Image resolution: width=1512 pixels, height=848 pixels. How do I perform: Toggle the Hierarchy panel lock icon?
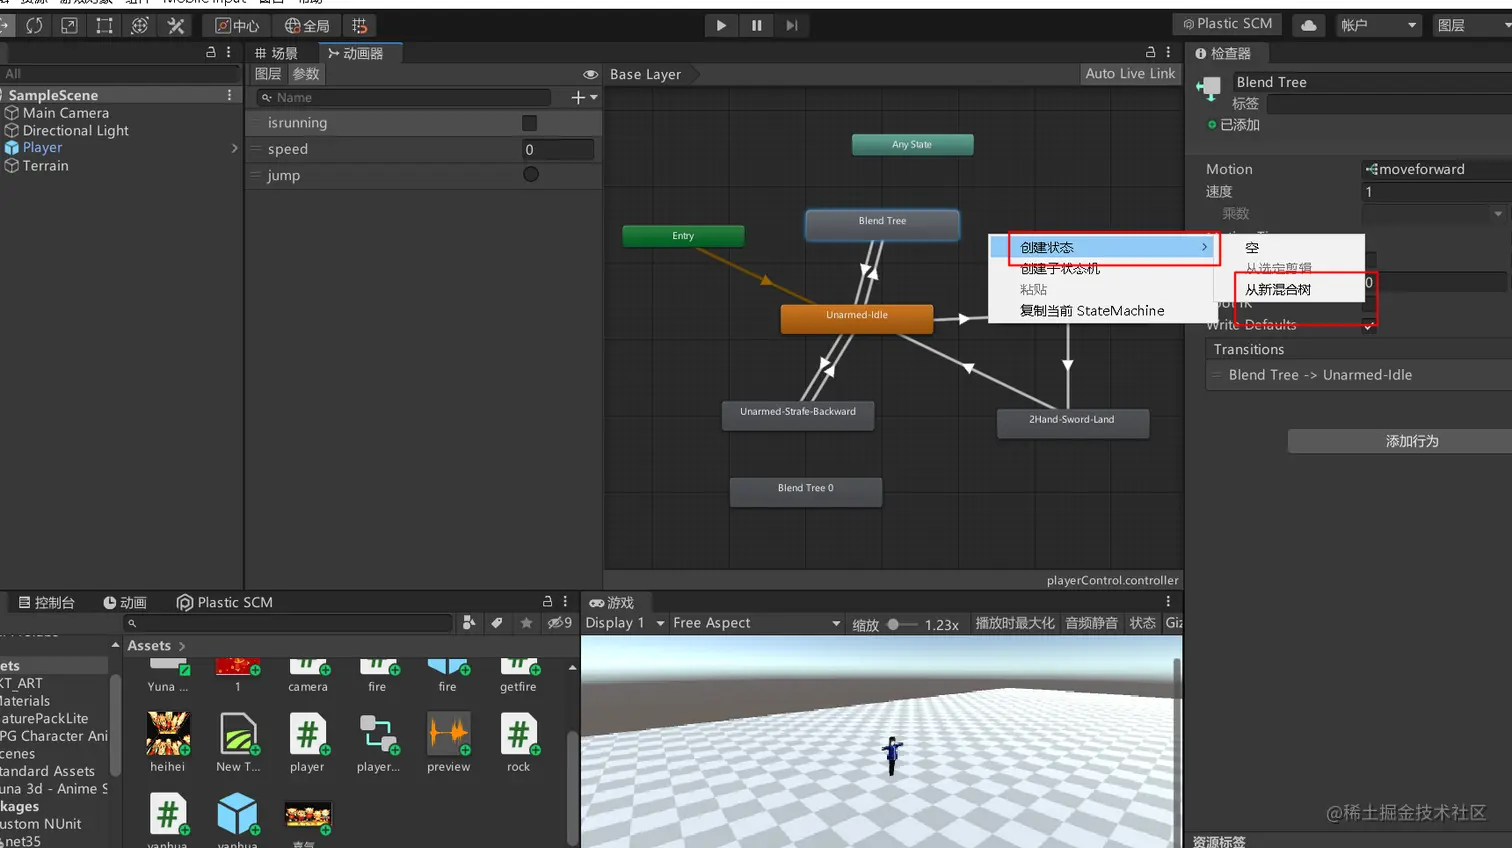click(x=211, y=52)
